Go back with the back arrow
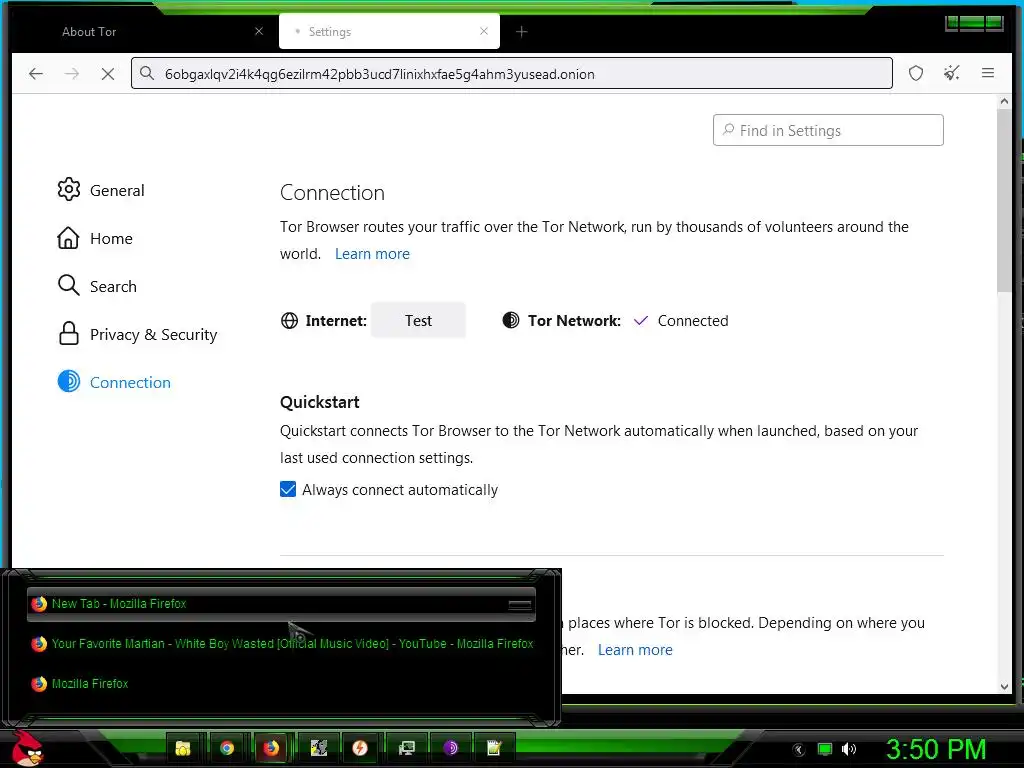This screenshot has width=1024, height=768. click(x=36, y=74)
